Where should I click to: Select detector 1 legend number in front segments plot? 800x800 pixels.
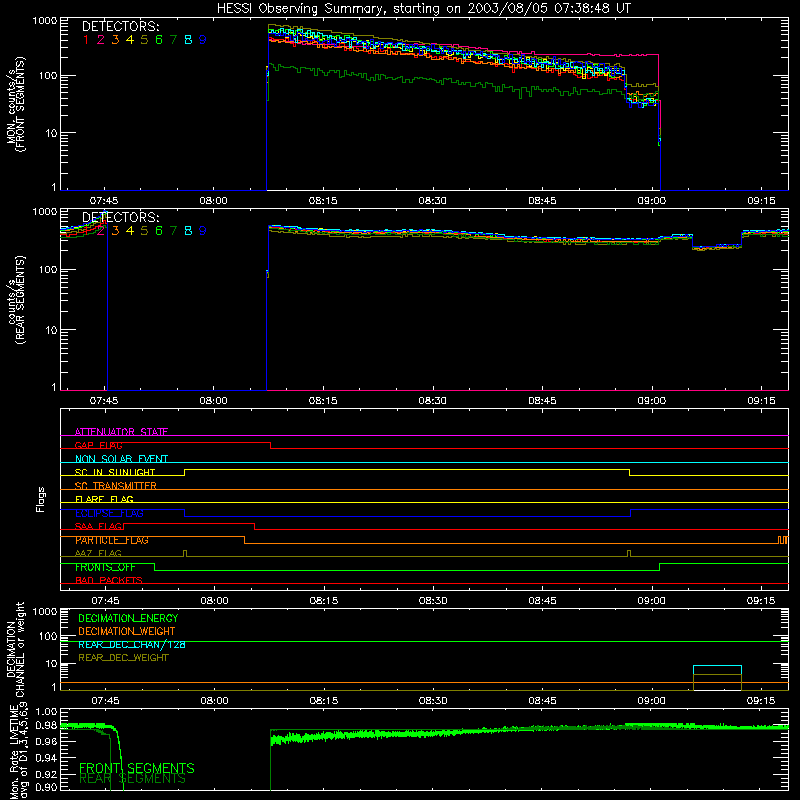point(86,40)
